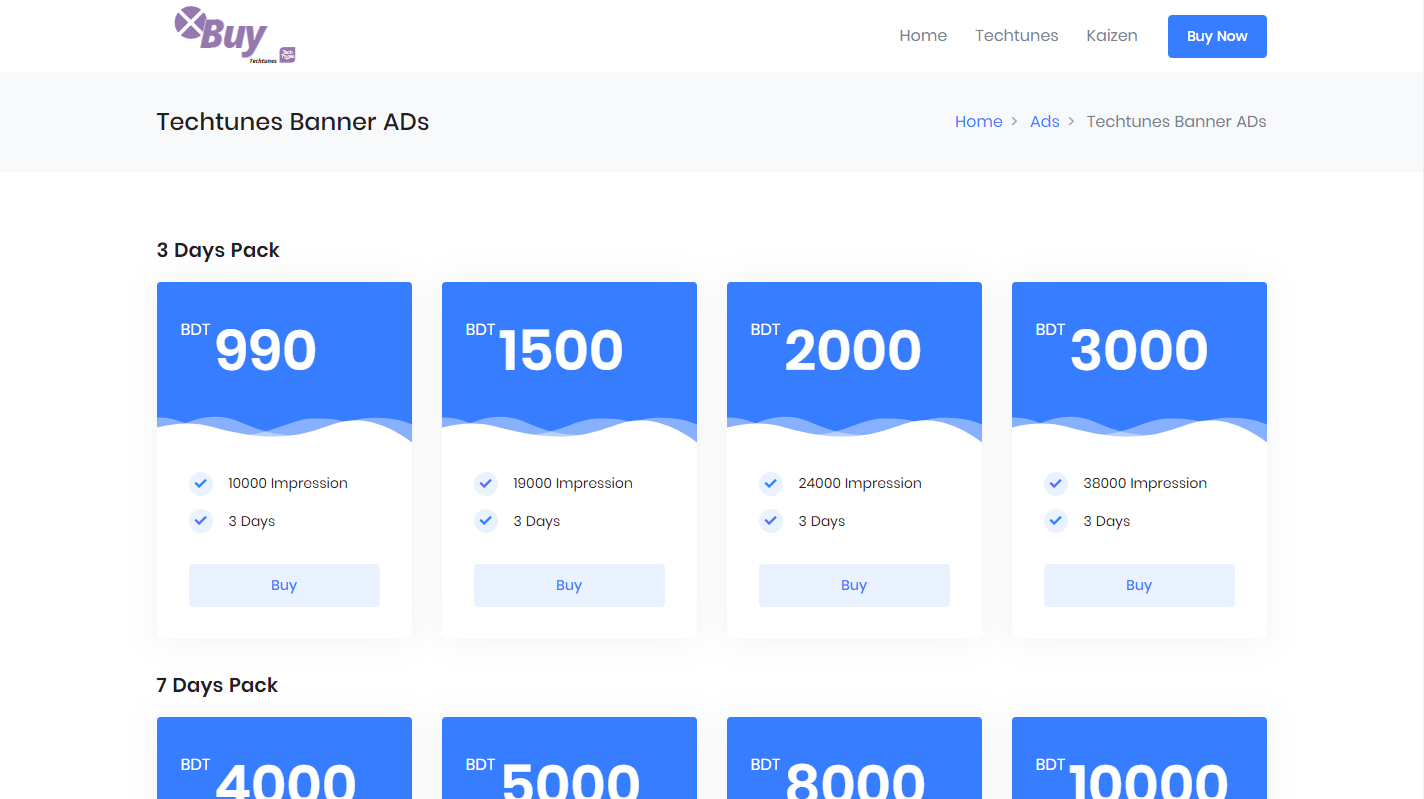
Task: Click the 10000 Impression text
Action: (x=288, y=484)
